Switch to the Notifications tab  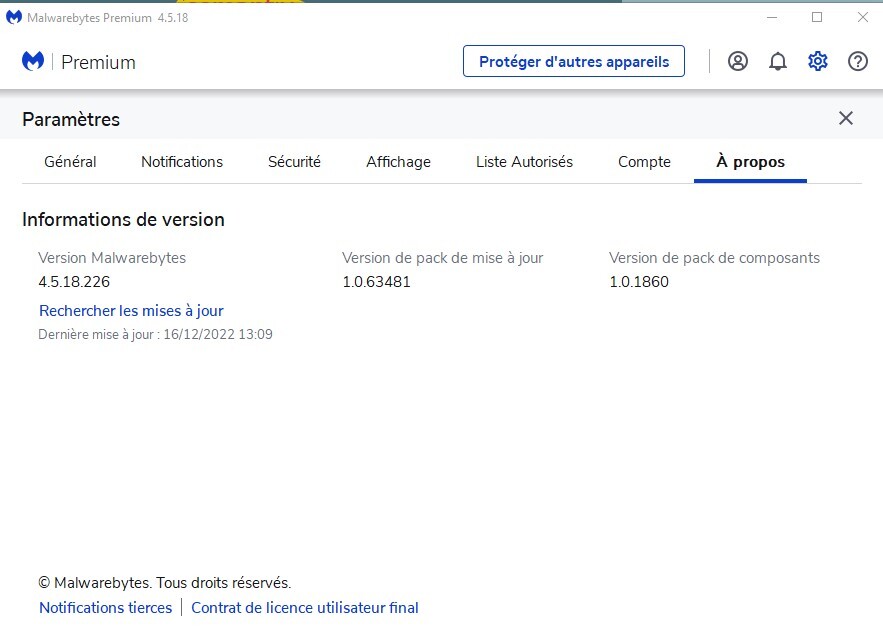tap(182, 162)
